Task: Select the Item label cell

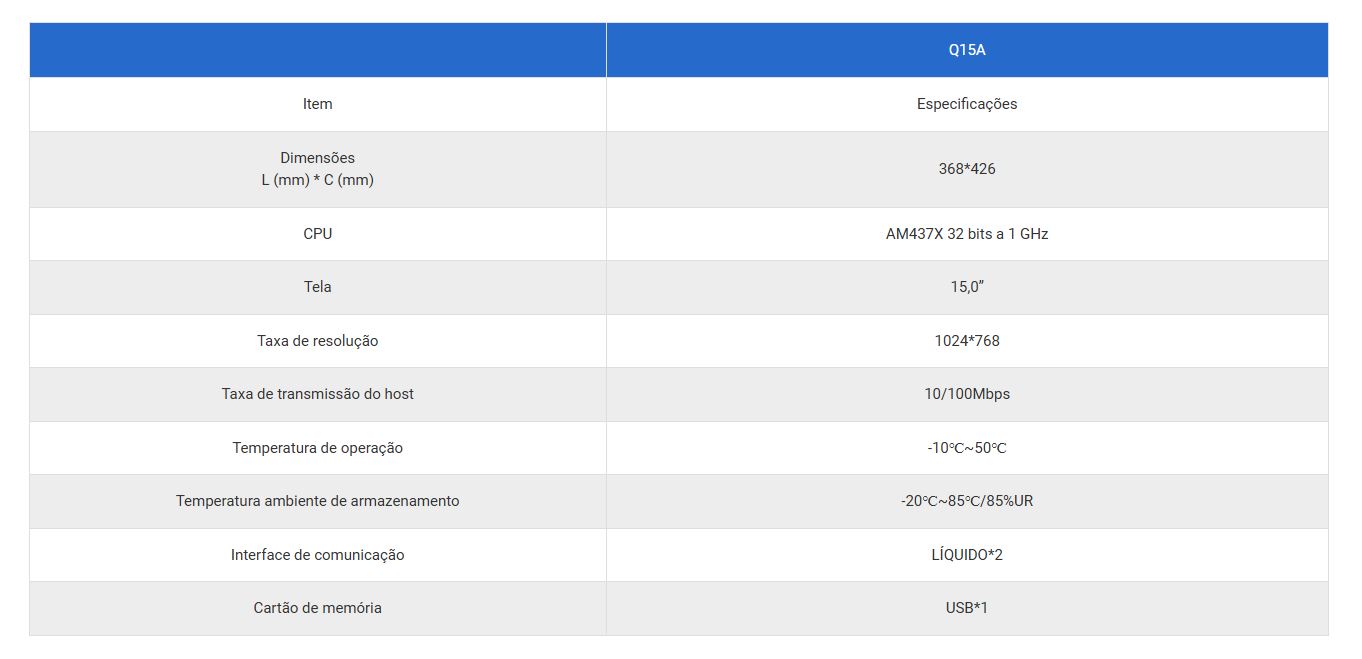Action: (x=317, y=104)
